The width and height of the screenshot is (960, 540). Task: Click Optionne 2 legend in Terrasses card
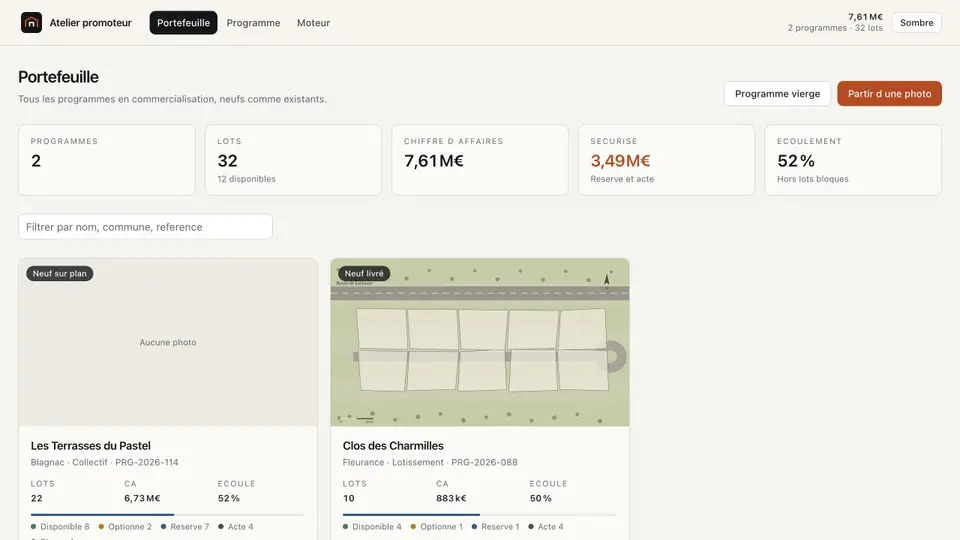pyautogui.click(x=125, y=527)
